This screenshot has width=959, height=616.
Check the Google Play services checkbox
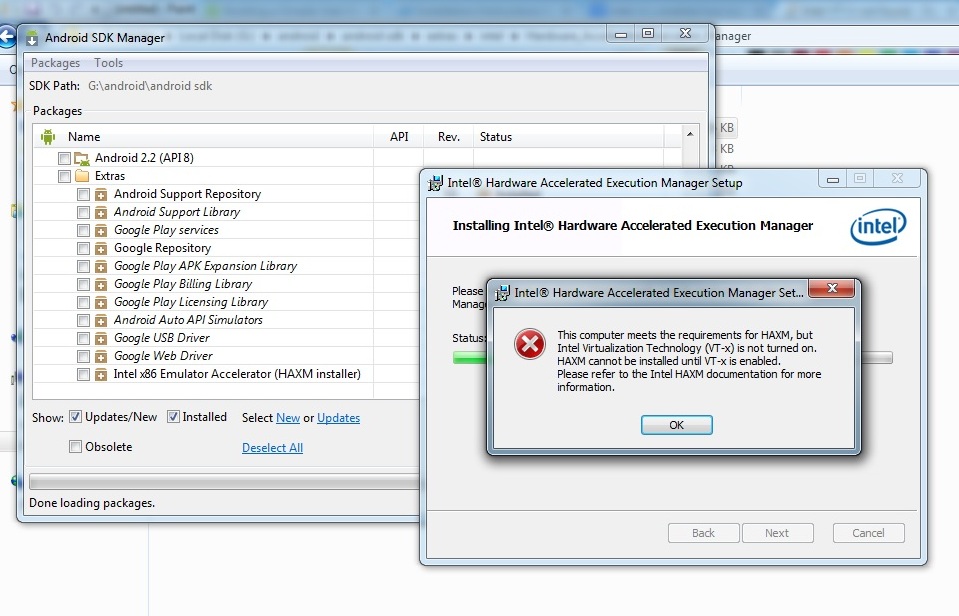click(83, 231)
